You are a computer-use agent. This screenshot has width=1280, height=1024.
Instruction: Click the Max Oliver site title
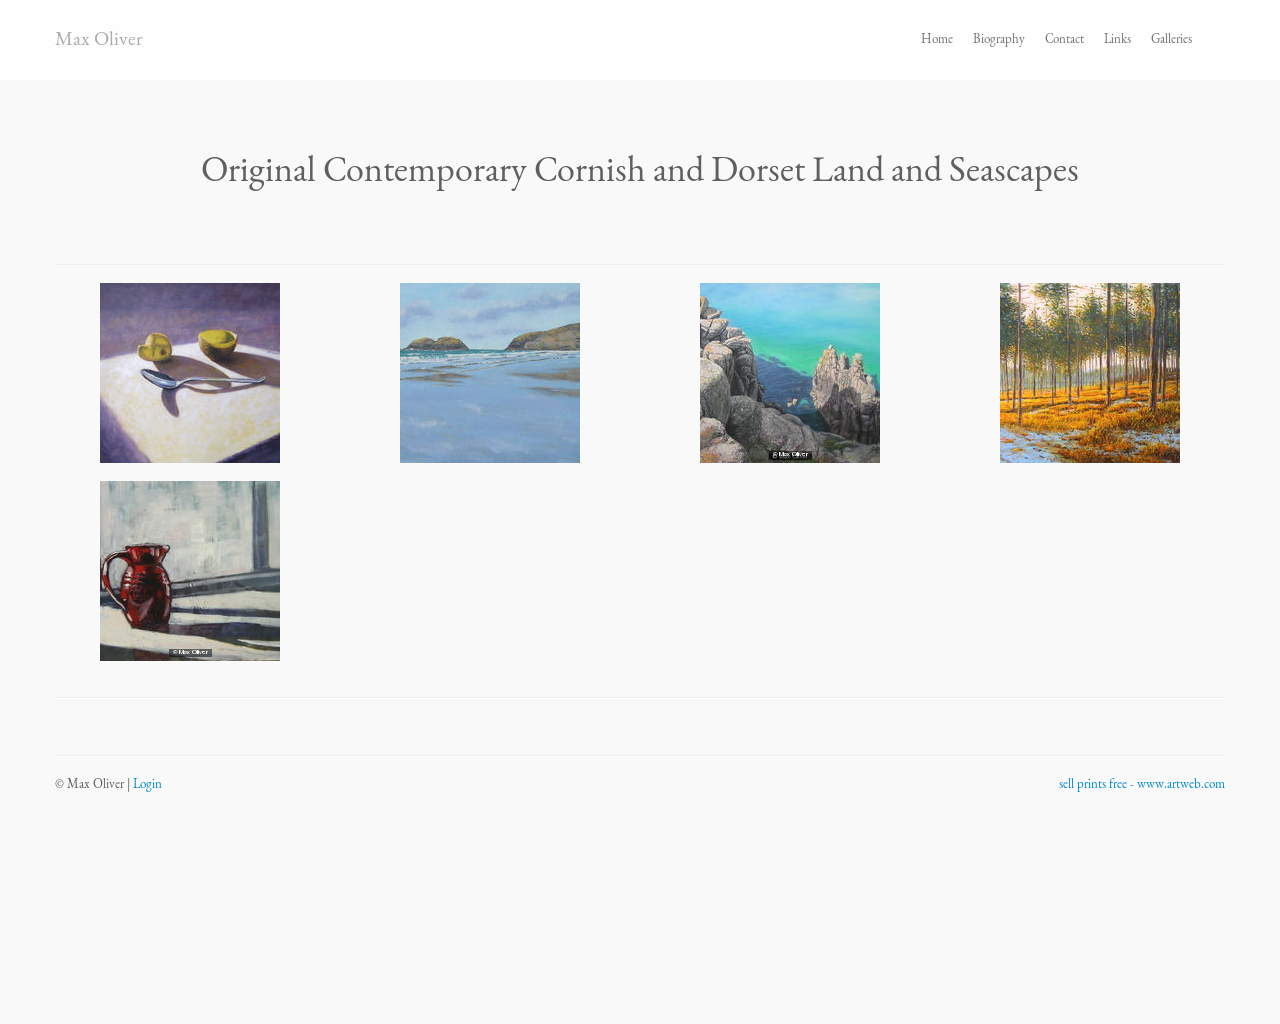(99, 39)
